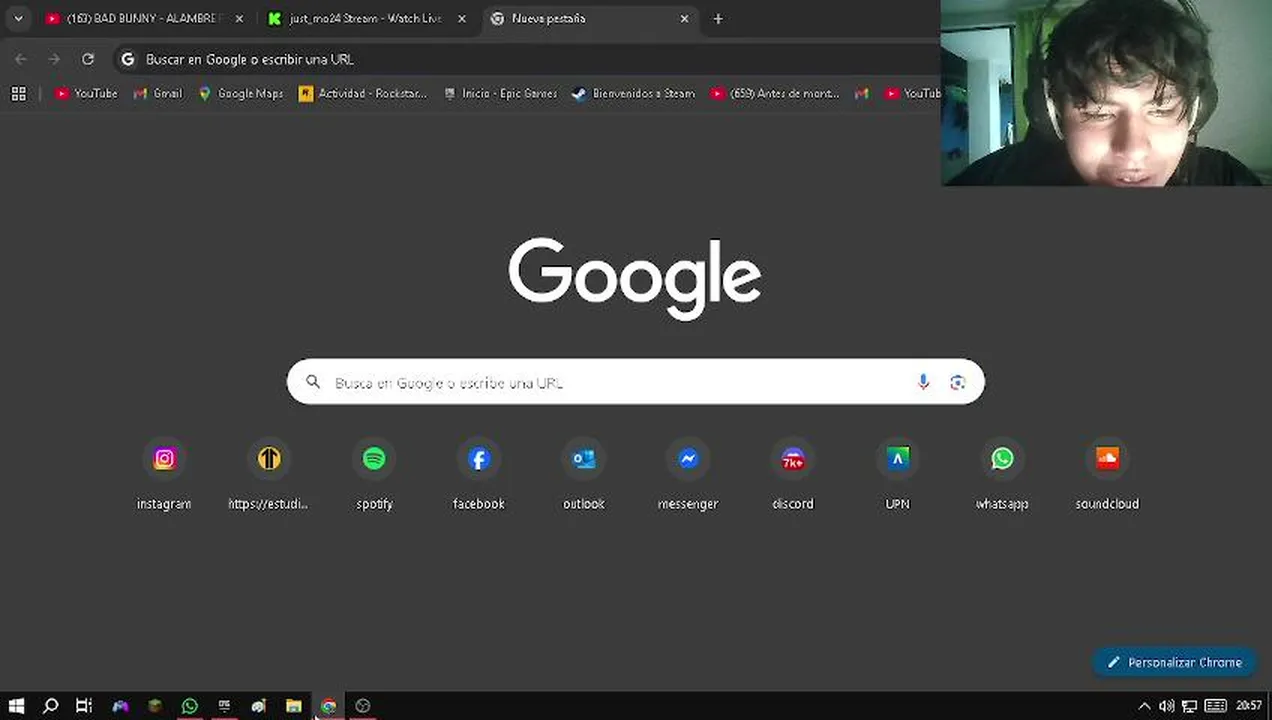1272x720 pixels.
Task: Open the volume control in tray
Action: 1166,706
